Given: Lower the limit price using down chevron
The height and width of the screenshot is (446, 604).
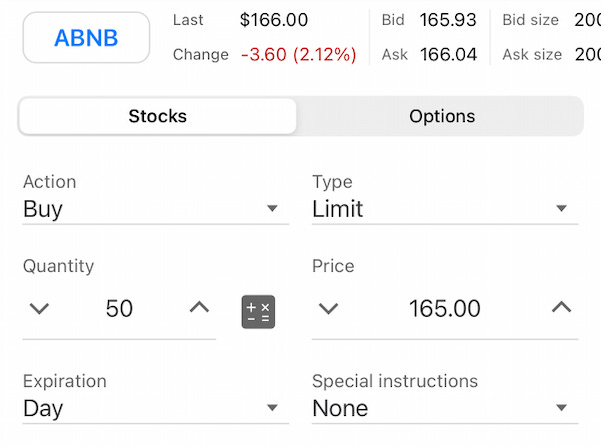Looking at the screenshot, I should click(328, 308).
